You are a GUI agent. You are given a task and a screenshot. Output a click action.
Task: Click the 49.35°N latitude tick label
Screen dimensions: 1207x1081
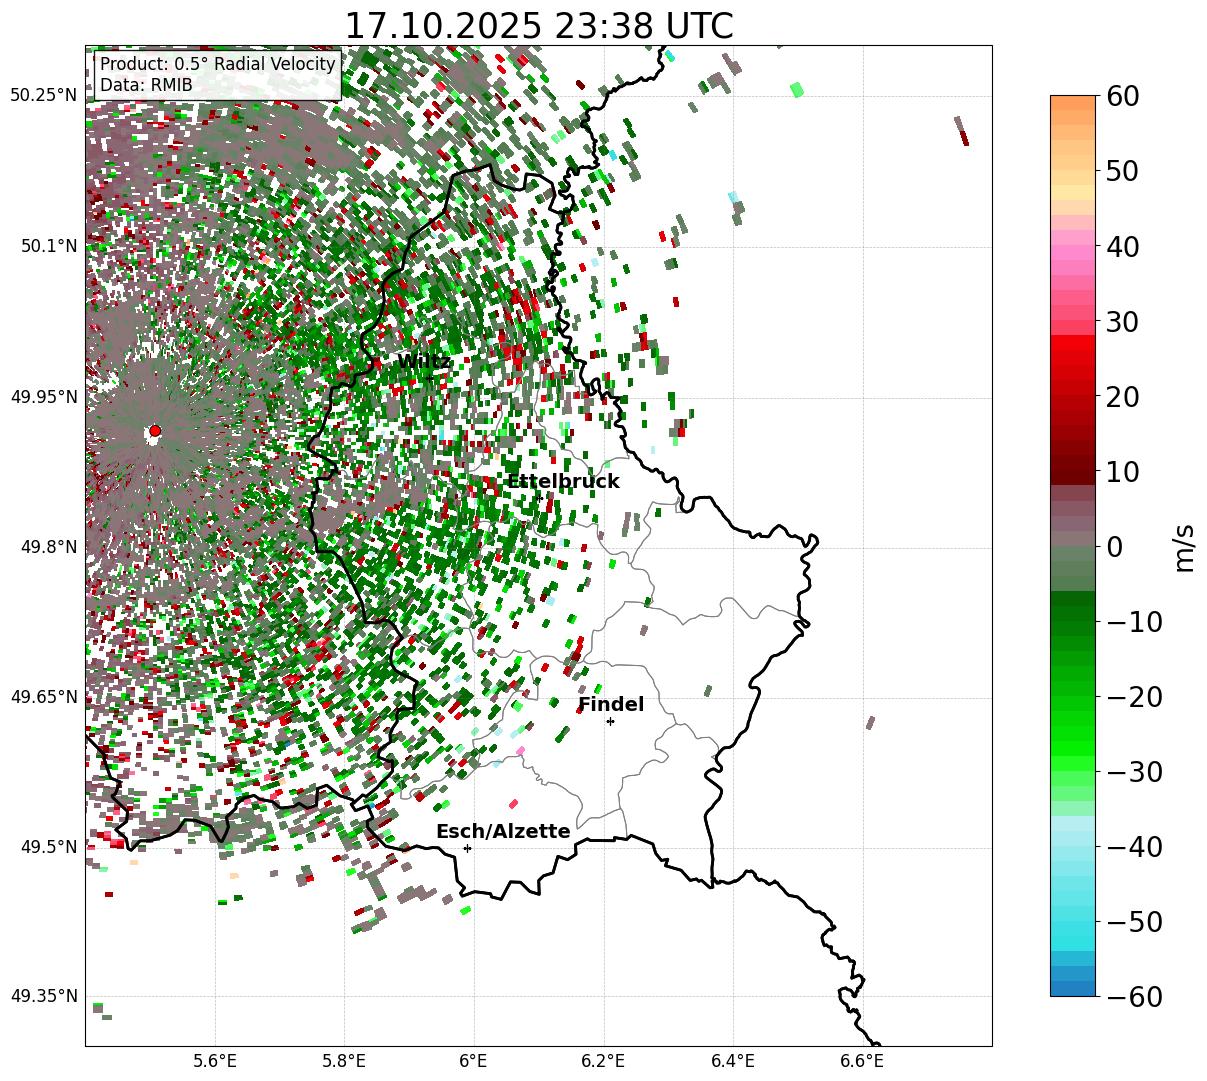[43, 996]
